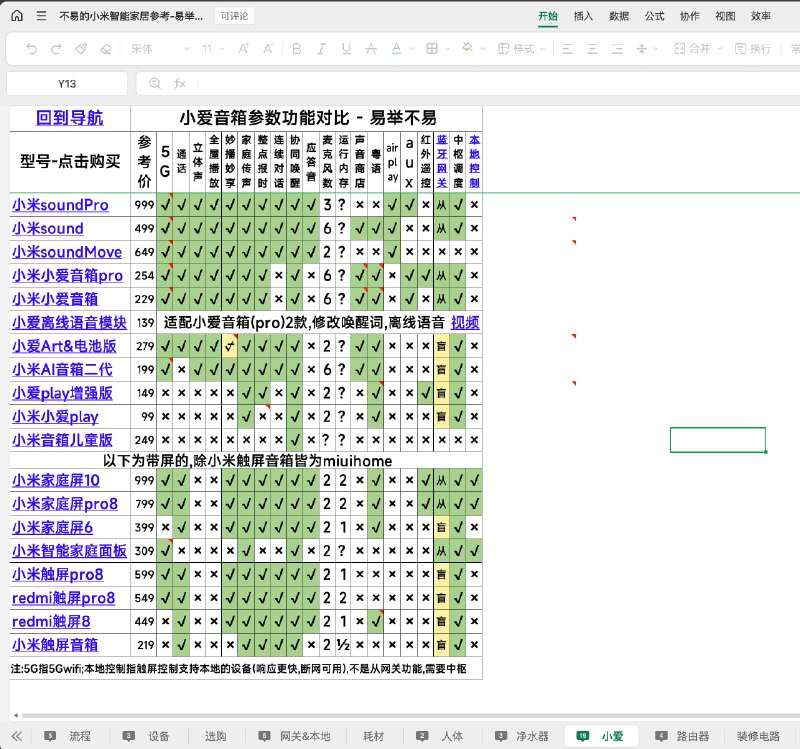Expand the vertical alignment dropdown arrow
Image resolution: width=800 pixels, height=749 pixels.
[x=656, y=49]
